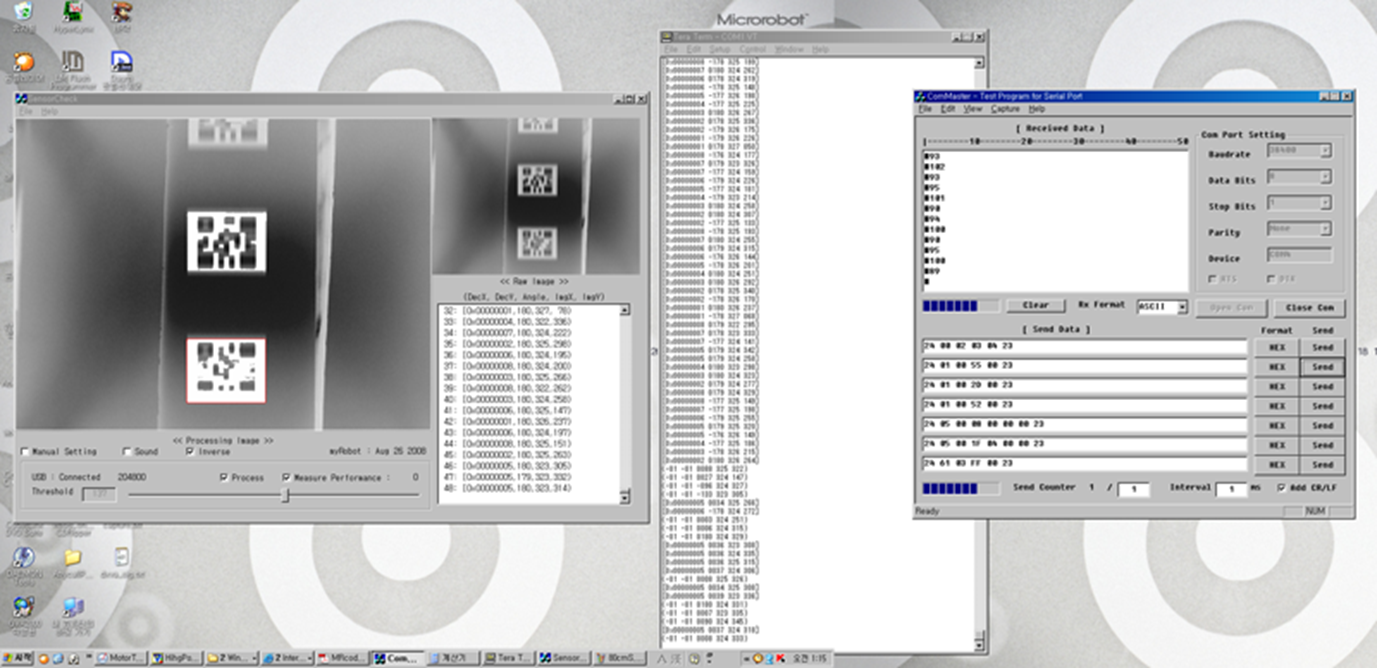Click the orange quick launch icon in taskbar
The image size is (1377, 668).
pos(43,658)
